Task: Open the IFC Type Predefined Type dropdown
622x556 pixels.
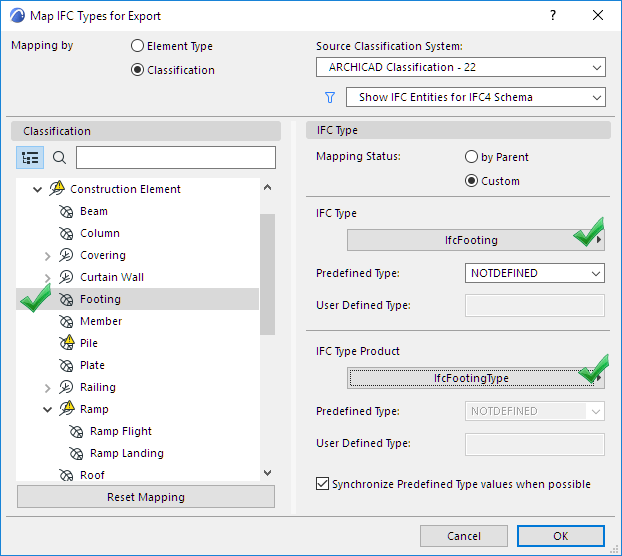Action: pos(535,273)
